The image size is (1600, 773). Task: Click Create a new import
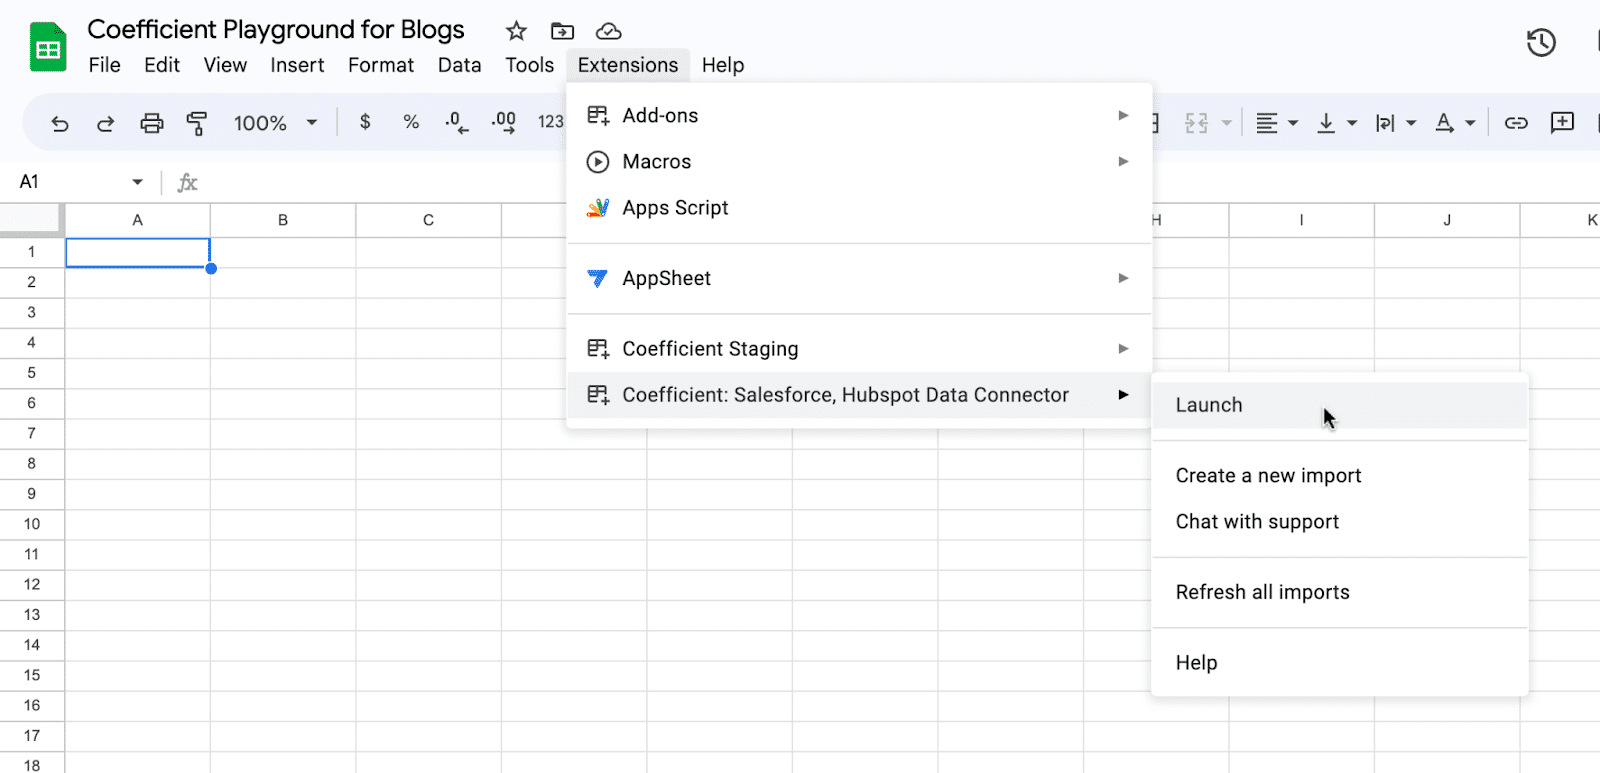tap(1268, 476)
